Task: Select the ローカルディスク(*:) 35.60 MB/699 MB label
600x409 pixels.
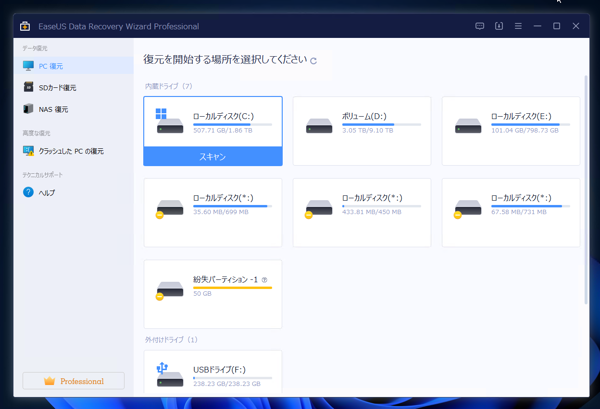Action: 223,198
